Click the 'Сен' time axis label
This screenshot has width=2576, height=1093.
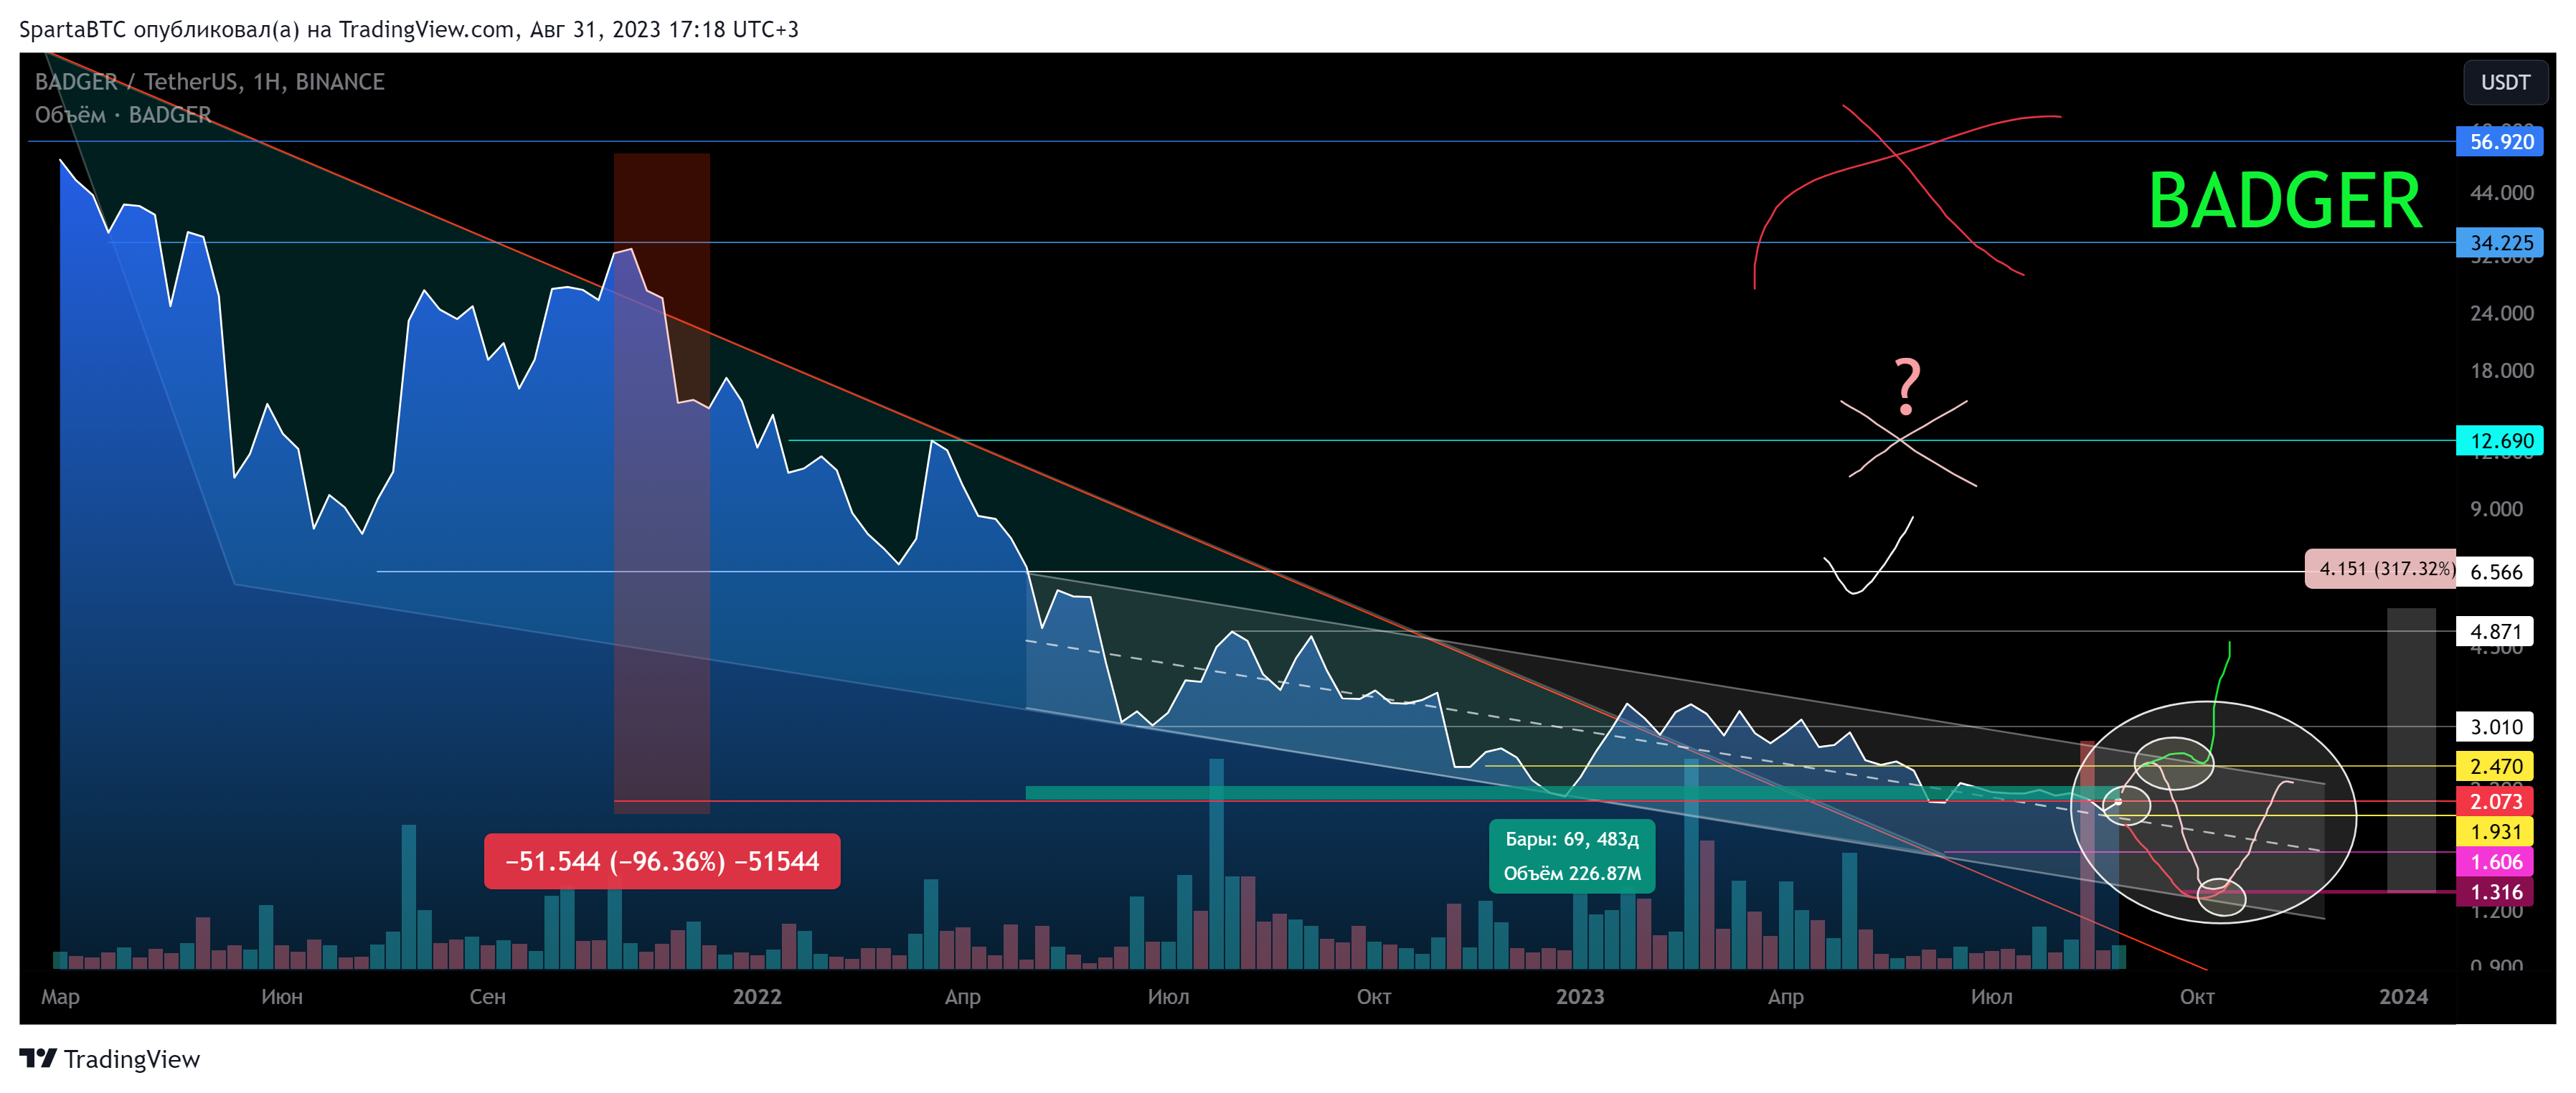pyautogui.click(x=488, y=997)
